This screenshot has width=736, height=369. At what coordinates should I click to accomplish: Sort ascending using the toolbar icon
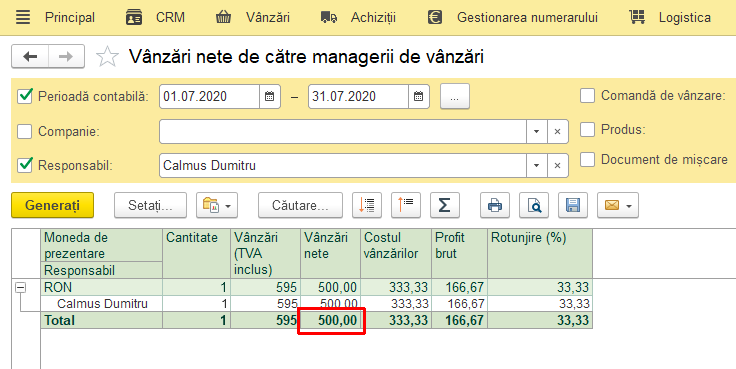[406, 205]
